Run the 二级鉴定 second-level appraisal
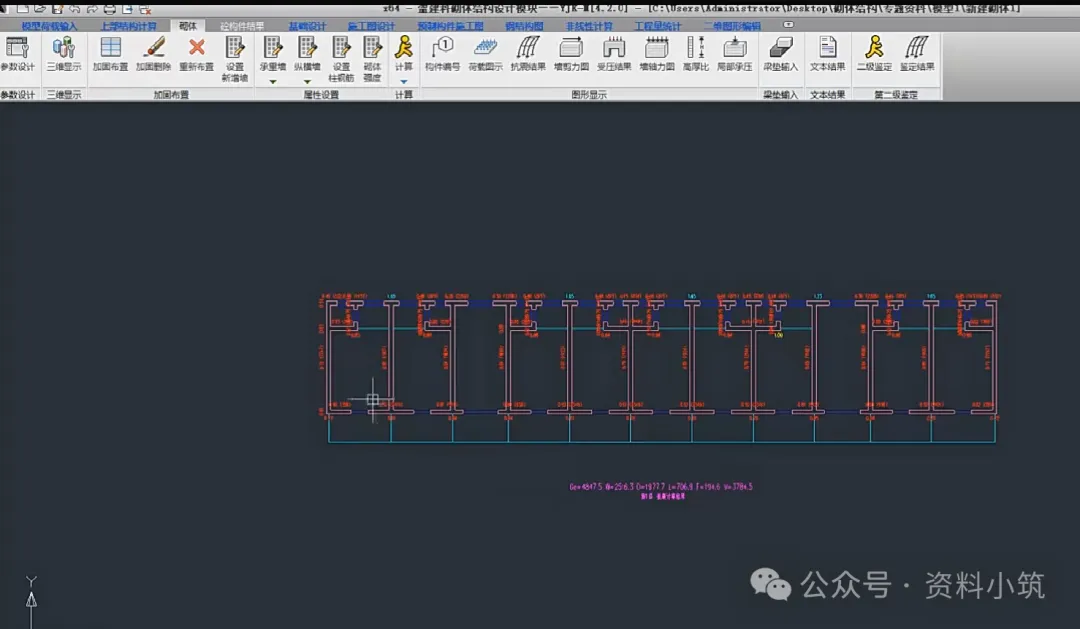 point(874,54)
